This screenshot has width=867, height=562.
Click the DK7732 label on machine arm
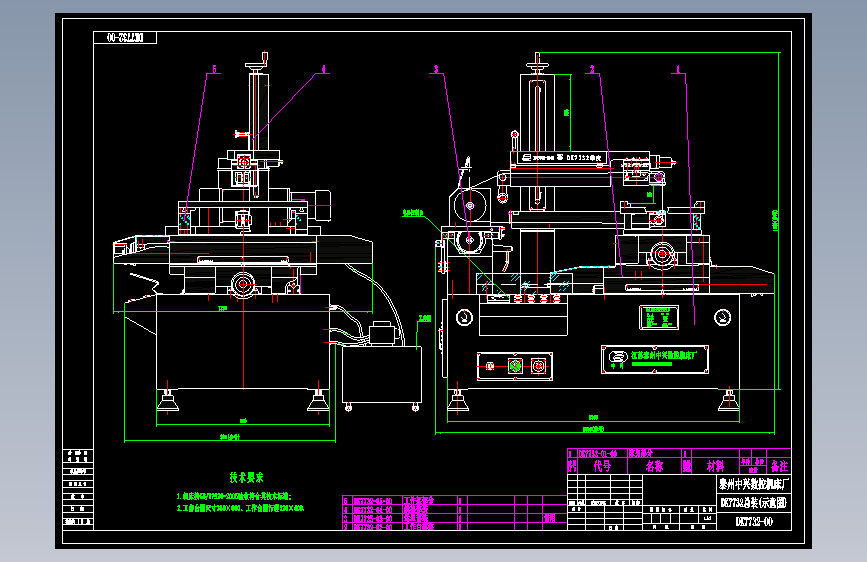[x=583, y=158]
